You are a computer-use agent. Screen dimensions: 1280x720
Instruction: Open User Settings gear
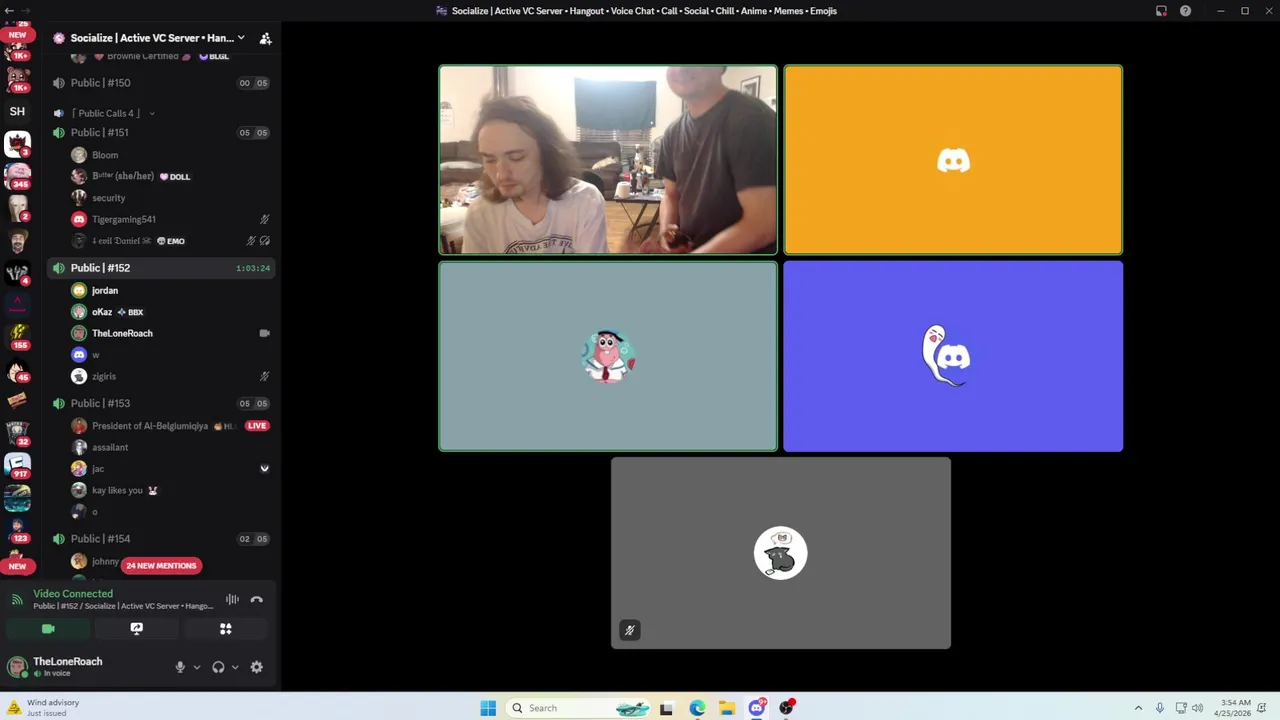coord(257,667)
